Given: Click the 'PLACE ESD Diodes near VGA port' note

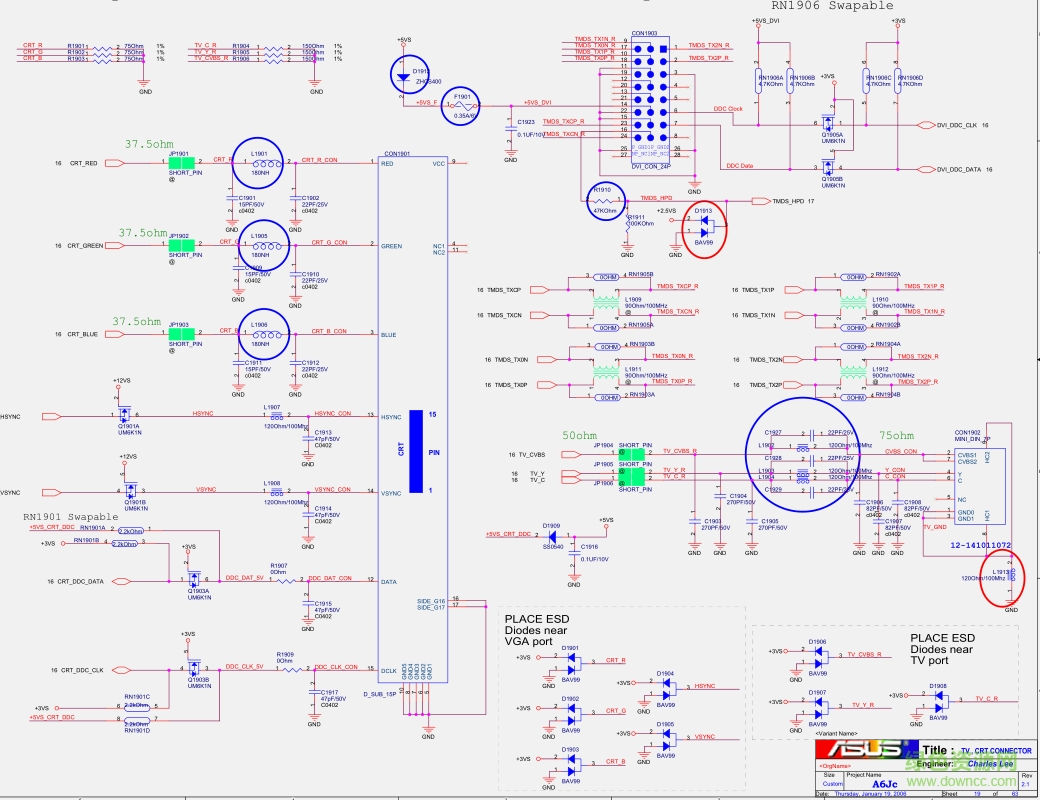Looking at the screenshot, I should [537, 630].
